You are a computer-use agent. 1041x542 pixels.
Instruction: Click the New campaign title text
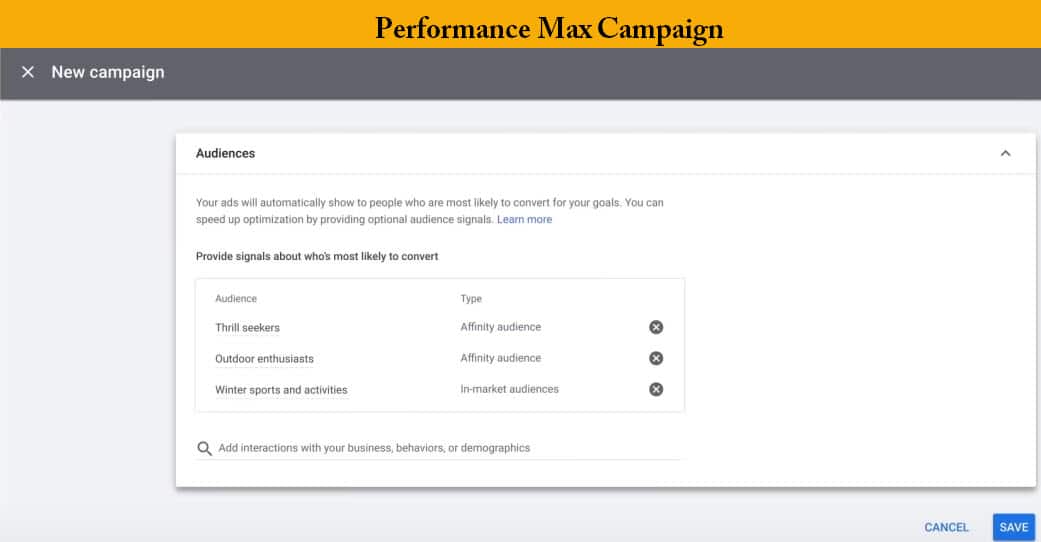108,72
